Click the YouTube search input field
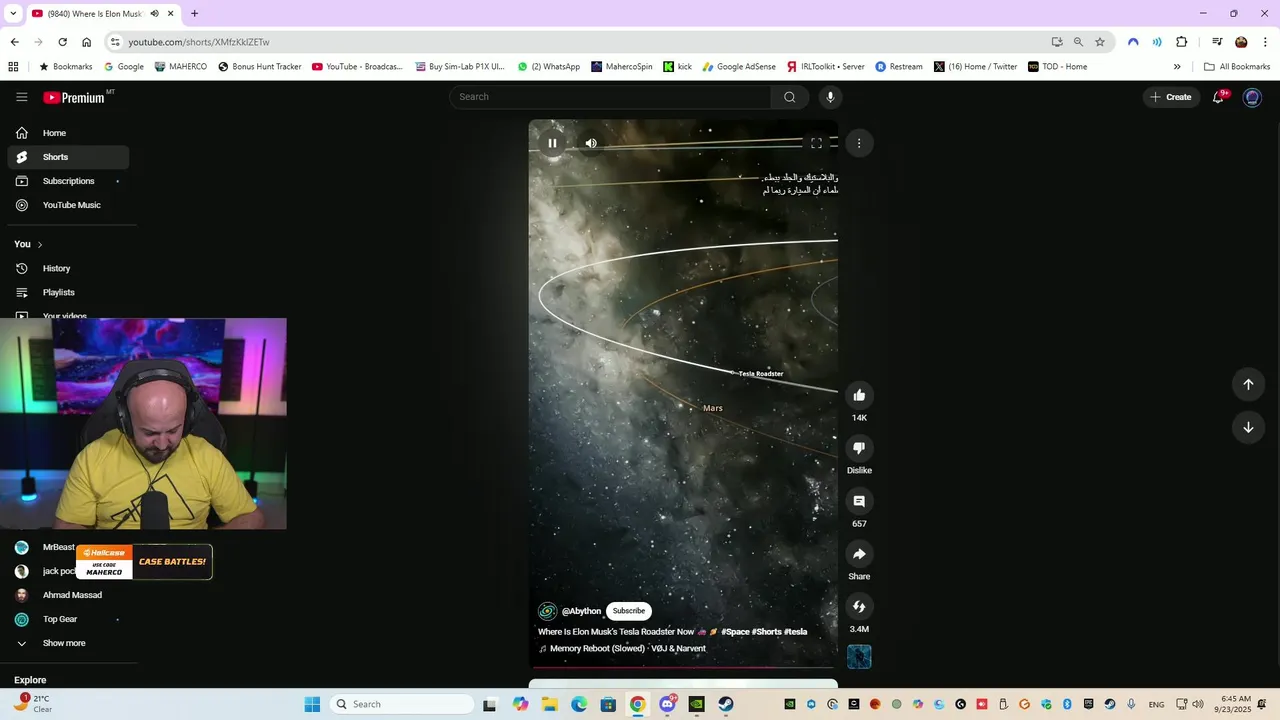 tap(610, 97)
